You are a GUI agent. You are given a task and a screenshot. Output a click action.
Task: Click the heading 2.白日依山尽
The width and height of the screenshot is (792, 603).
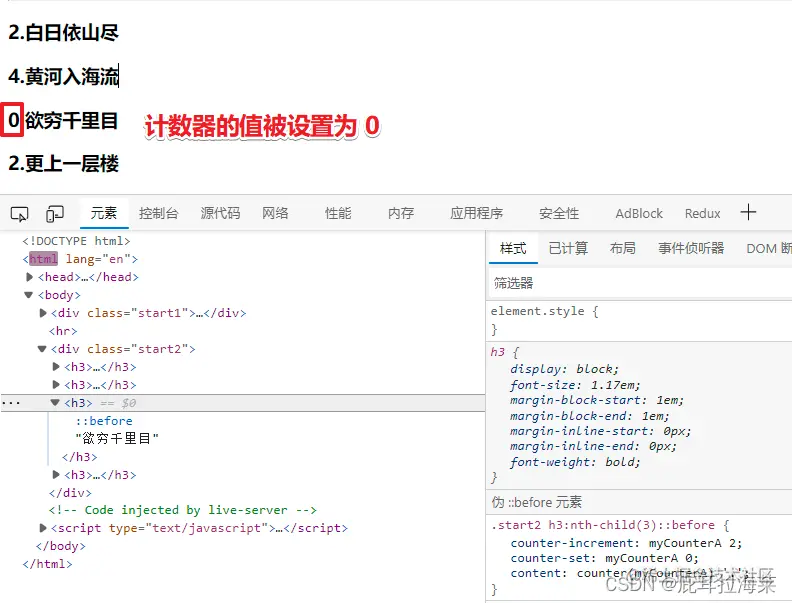64,33
